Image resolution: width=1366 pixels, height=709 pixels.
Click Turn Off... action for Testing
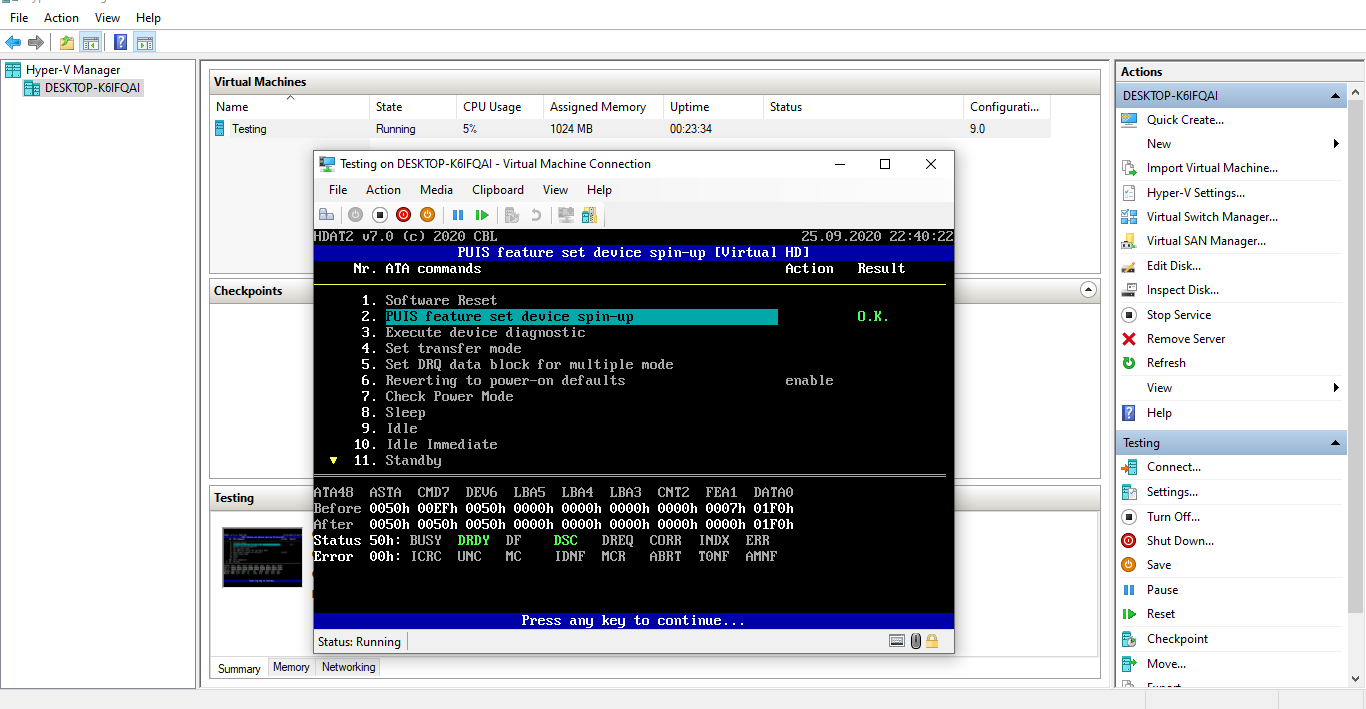[x=1173, y=517]
